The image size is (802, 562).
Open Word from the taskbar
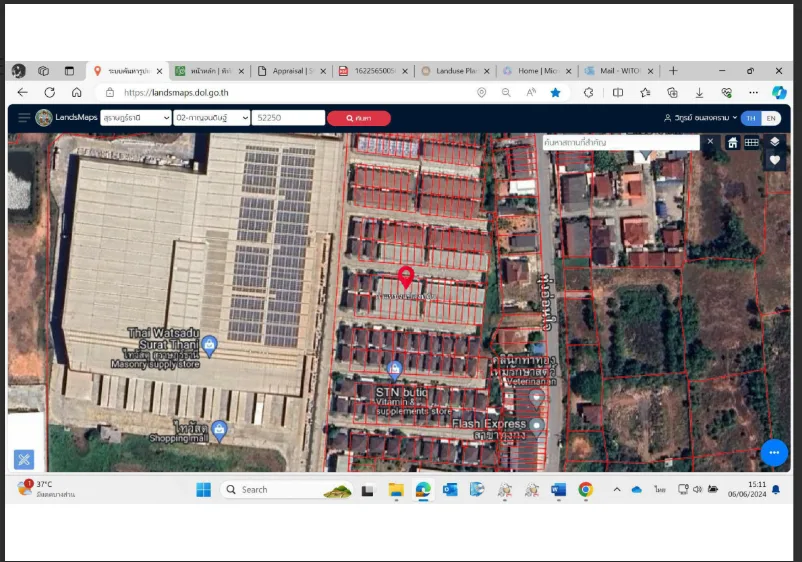pos(559,490)
